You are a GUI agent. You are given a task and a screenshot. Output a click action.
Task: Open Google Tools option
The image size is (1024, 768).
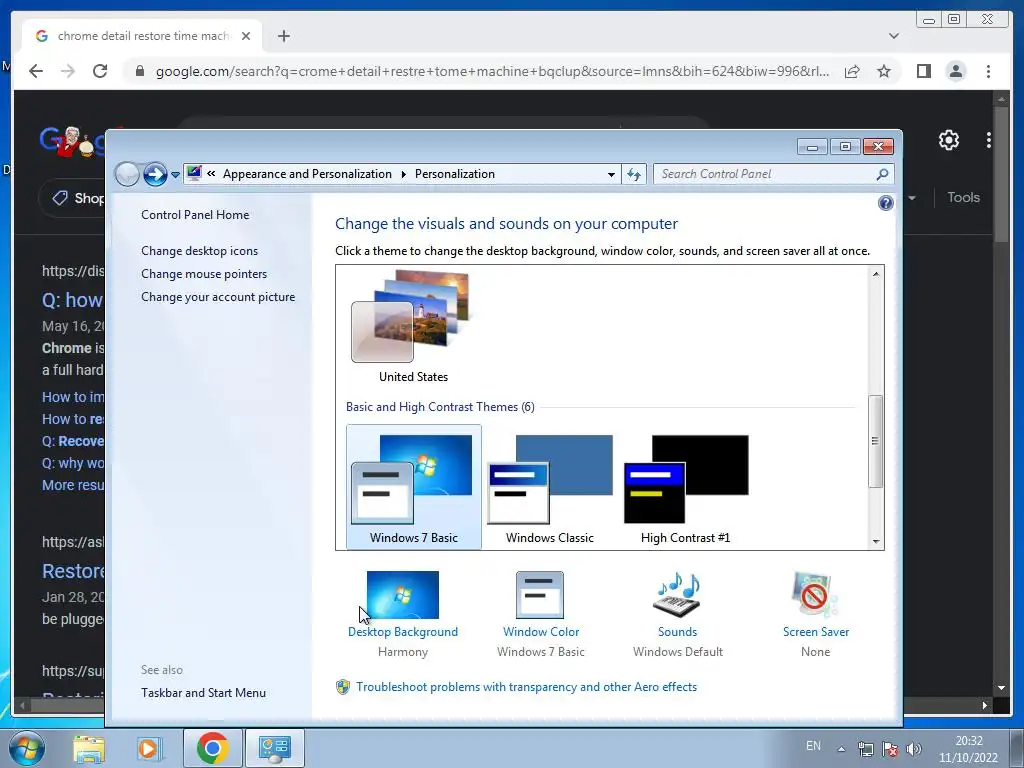tap(963, 197)
